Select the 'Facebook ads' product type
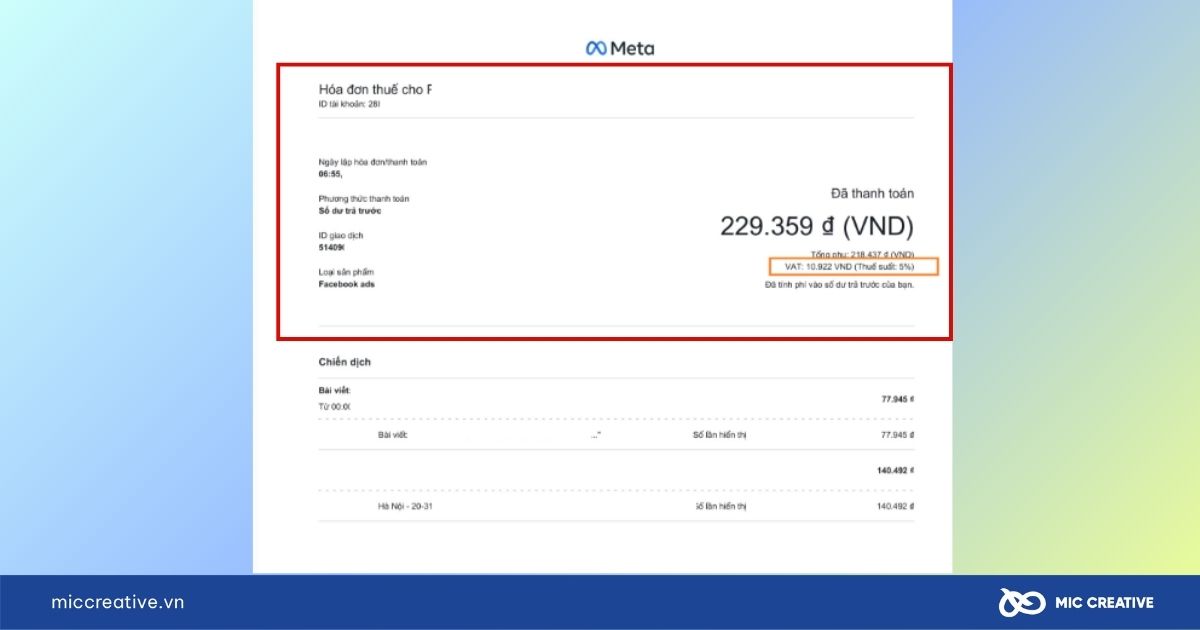 coord(347,284)
